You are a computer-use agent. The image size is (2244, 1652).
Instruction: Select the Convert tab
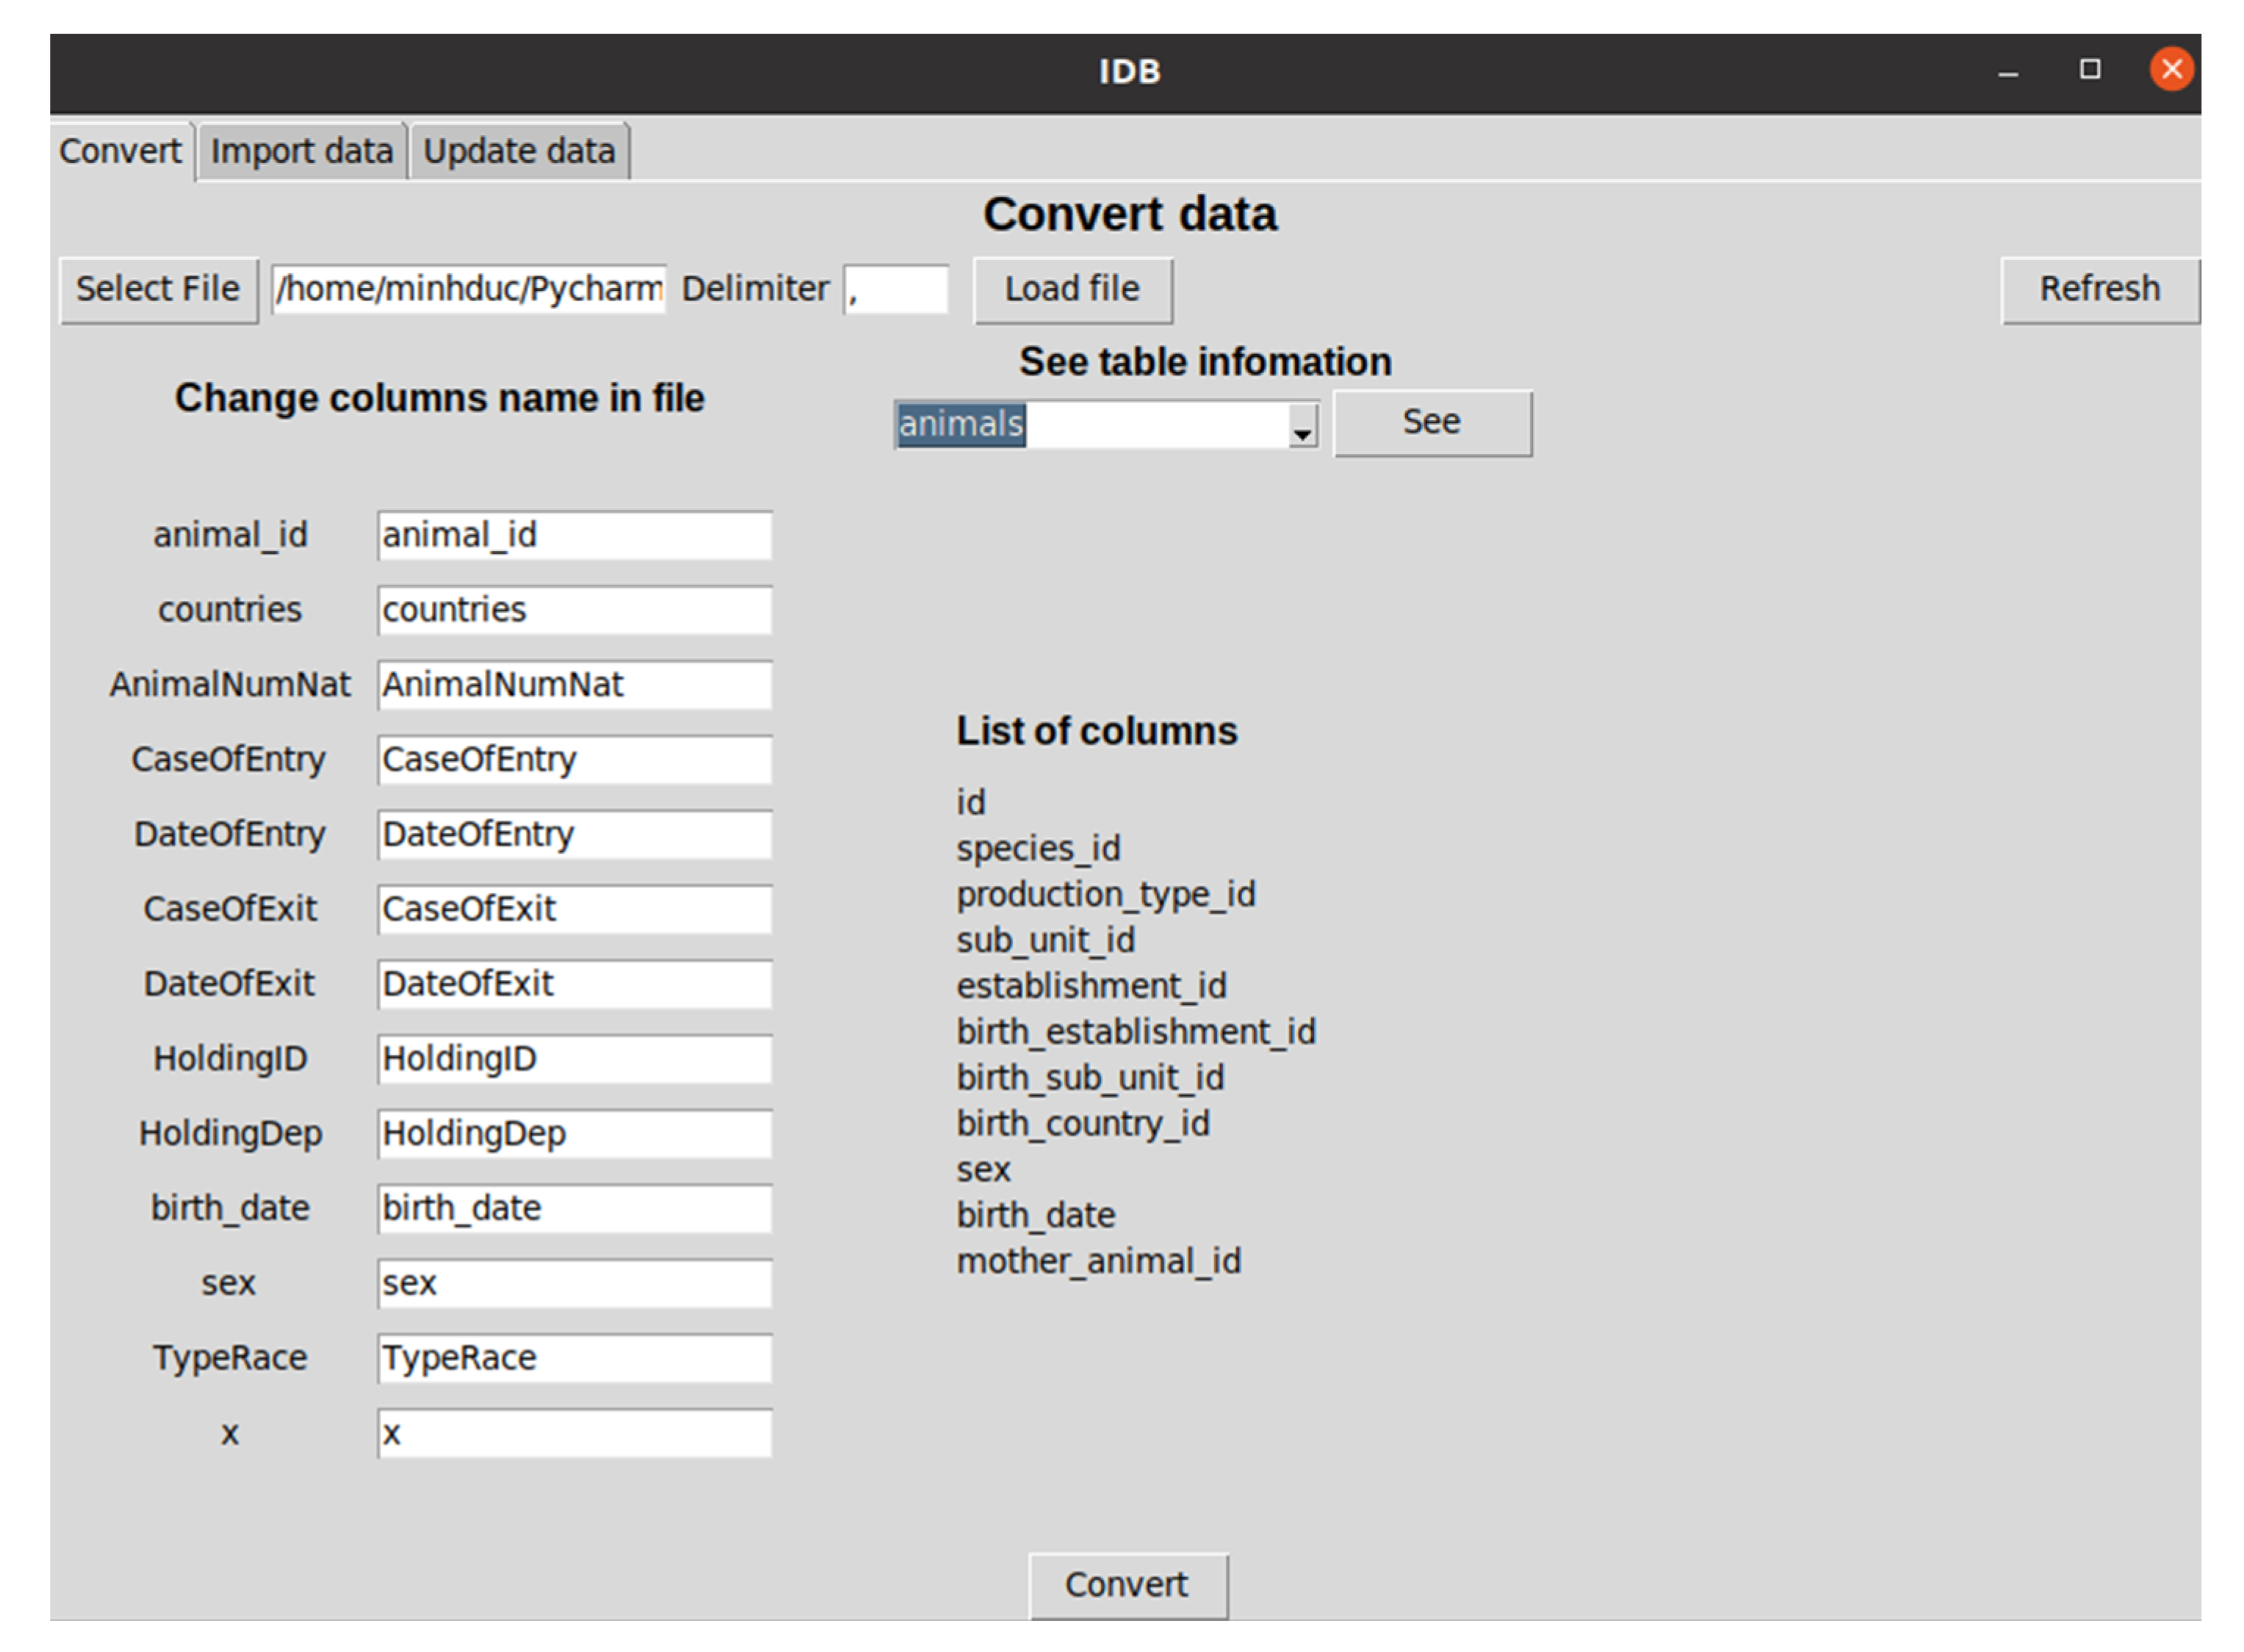pyautogui.click(x=120, y=152)
